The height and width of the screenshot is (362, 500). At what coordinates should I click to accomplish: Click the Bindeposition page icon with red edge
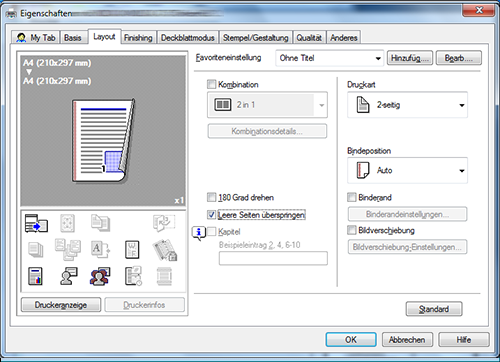pos(363,170)
